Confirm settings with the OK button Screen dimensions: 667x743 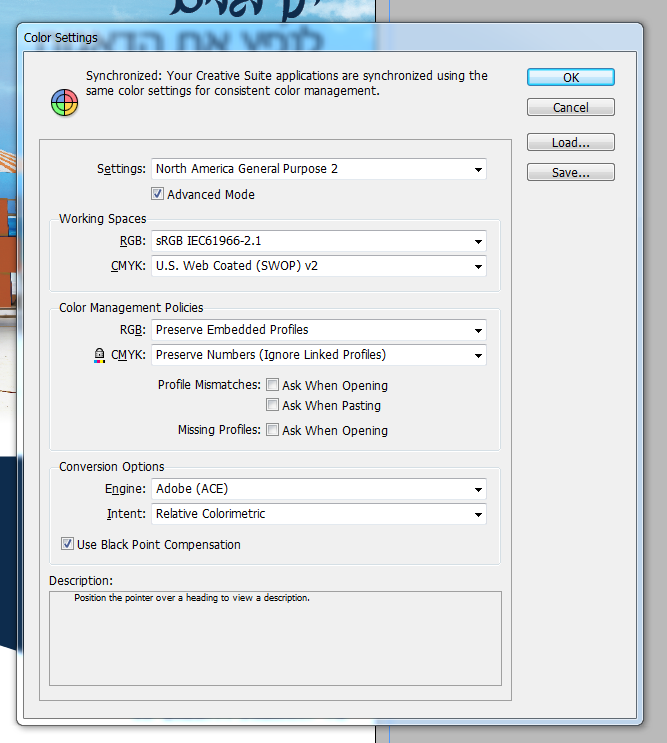(571, 77)
